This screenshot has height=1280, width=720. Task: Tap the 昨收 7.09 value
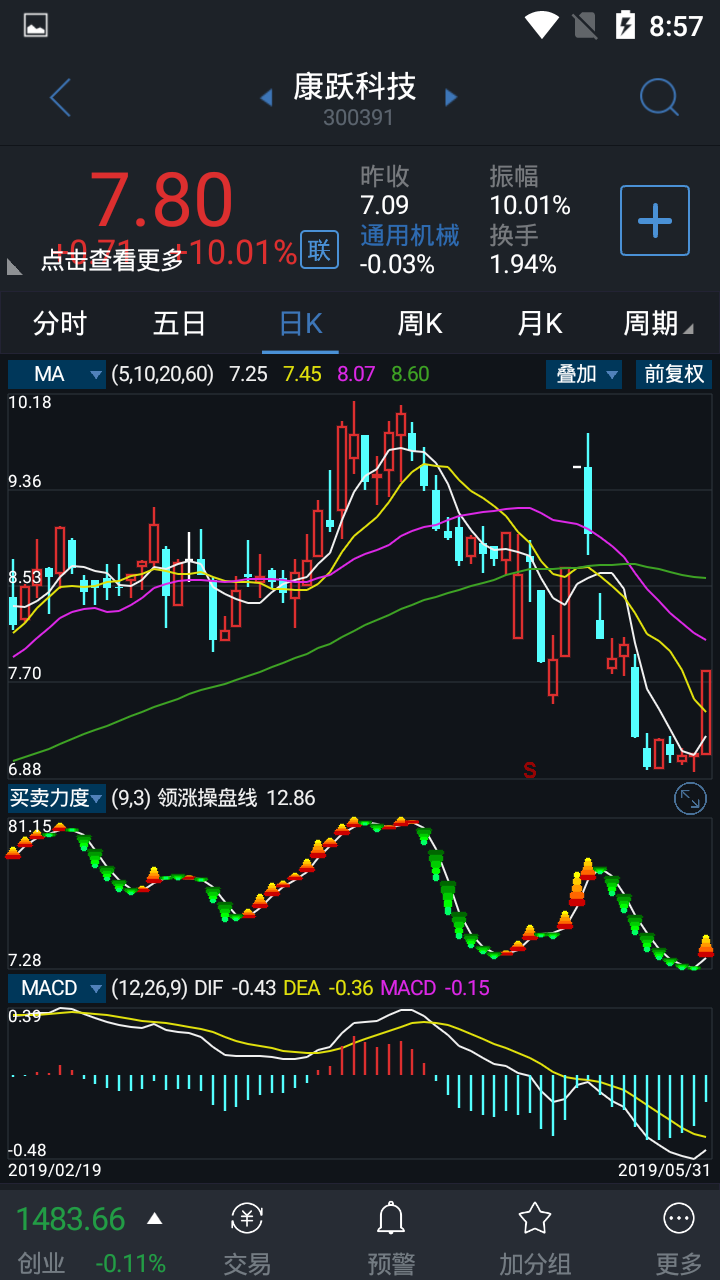tap(385, 206)
